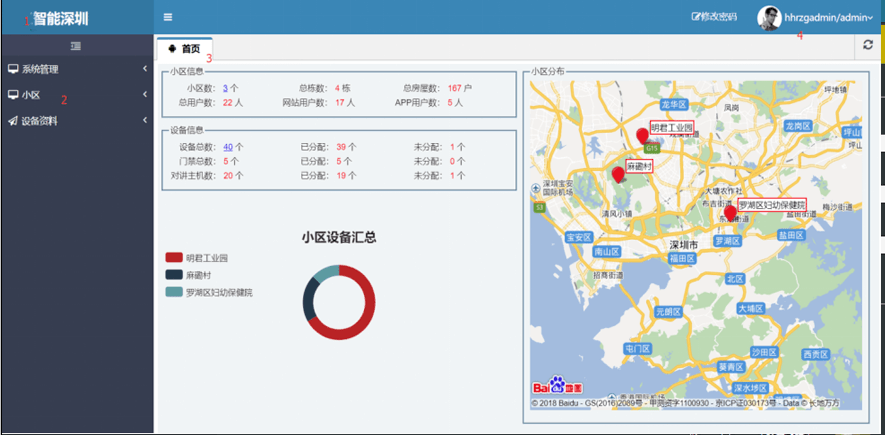
Task: Click the 深圳市 city label on map
Action: 684,245
